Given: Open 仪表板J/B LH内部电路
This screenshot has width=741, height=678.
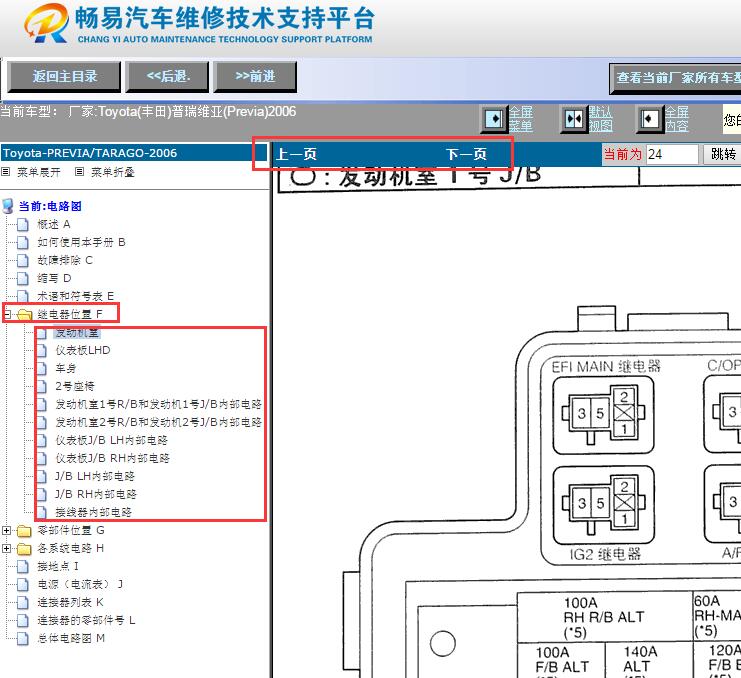Looking at the screenshot, I should point(112,440).
